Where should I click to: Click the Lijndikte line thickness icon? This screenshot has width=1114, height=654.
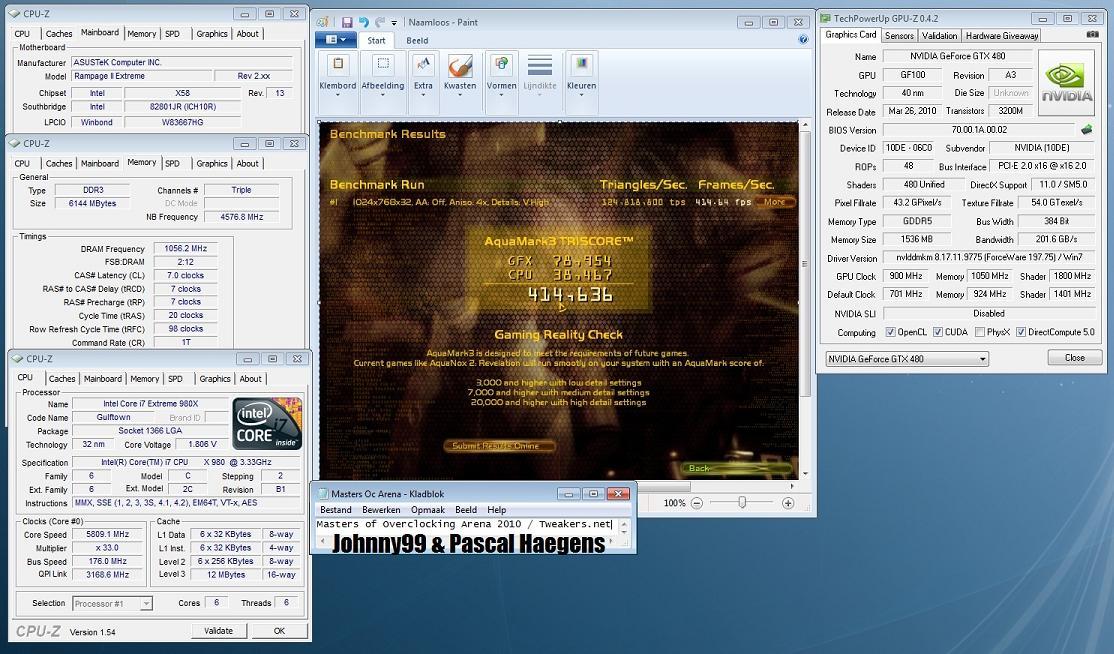pos(540,65)
